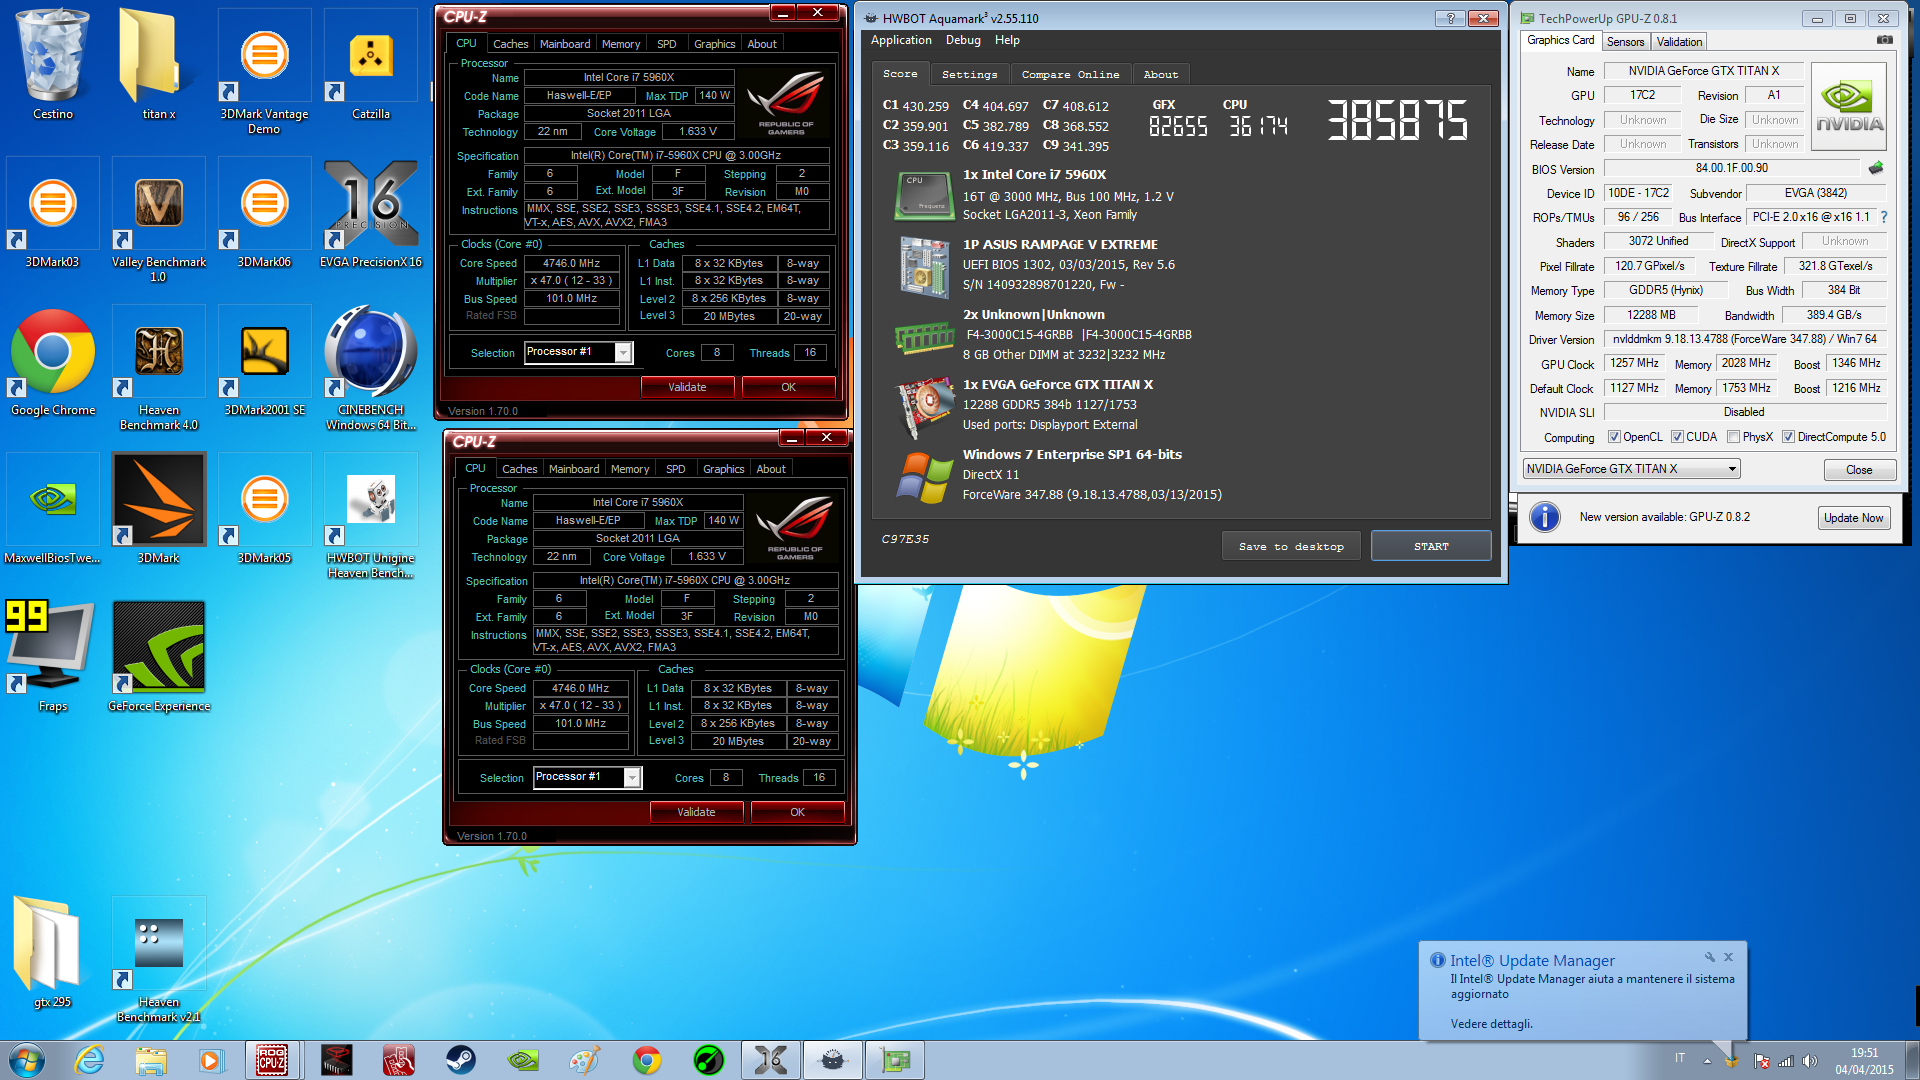1920x1080 pixels.
Task: Click the volume speaker tray icon
Action: 1809,1061
